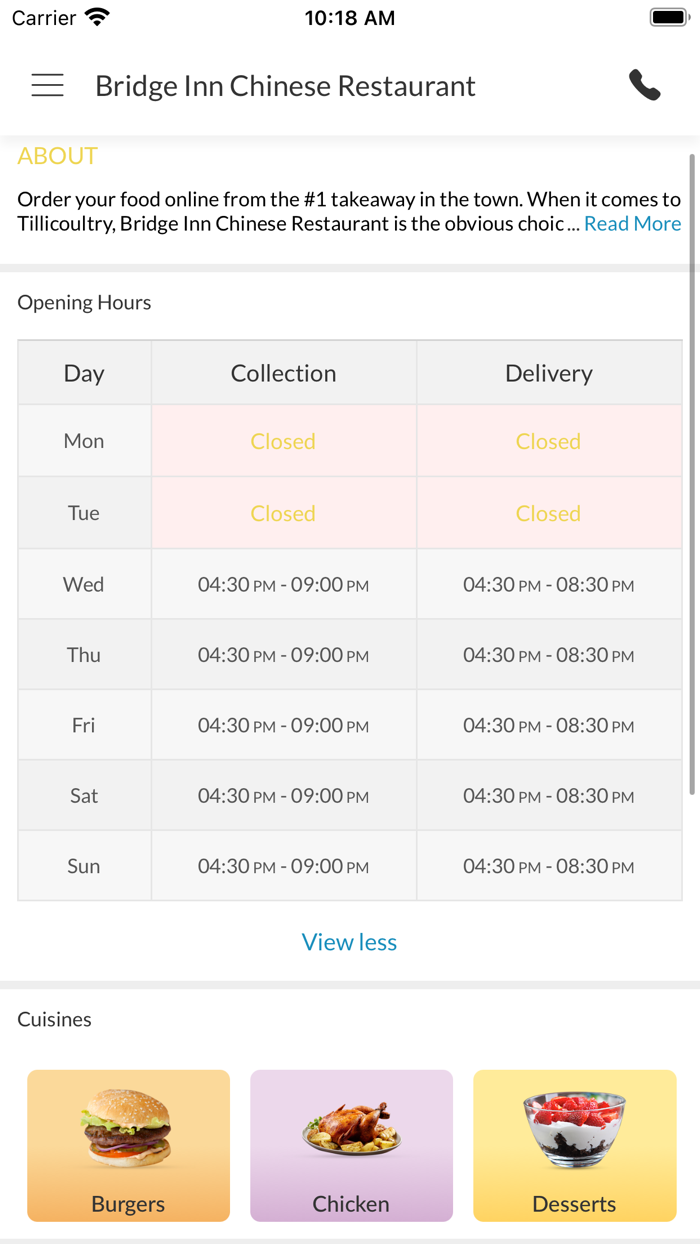This screenshot has width=700, height=1244.
Task: Tap the Wi-Fi status icon
Action: (x=97, y=17)
